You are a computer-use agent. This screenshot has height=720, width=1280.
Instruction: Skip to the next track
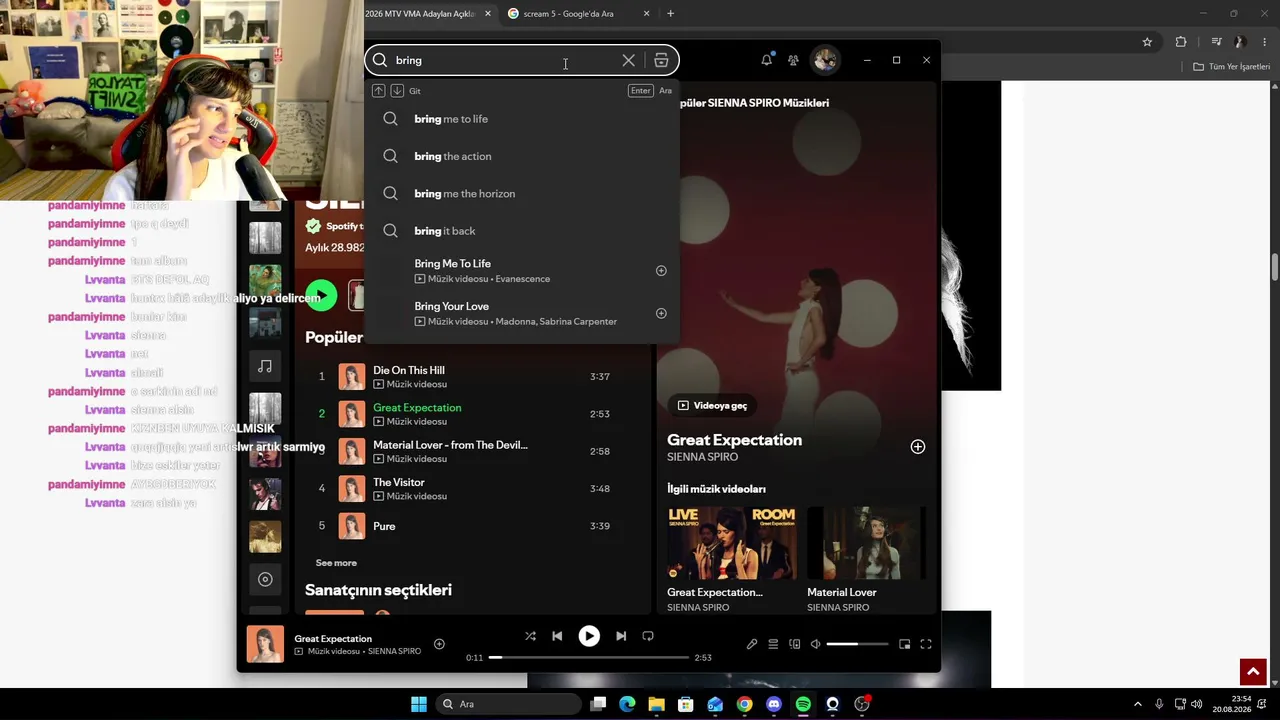(621, 636)
